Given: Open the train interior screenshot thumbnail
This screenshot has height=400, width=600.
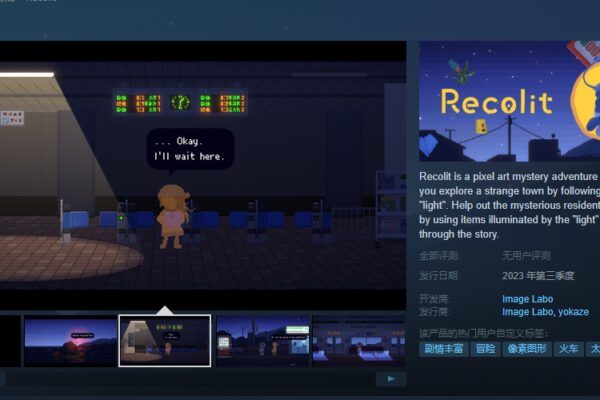Looking at the screenshot, I should (359, 341).
